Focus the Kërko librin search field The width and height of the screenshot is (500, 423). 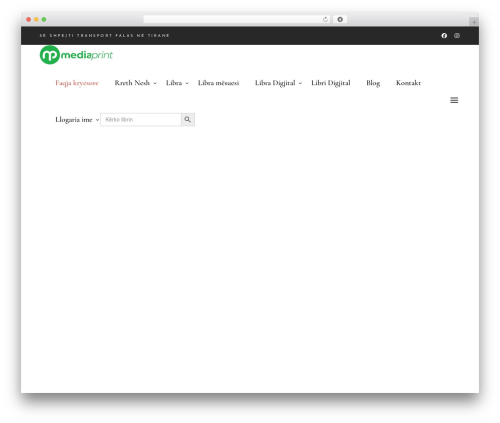[141, 119]
